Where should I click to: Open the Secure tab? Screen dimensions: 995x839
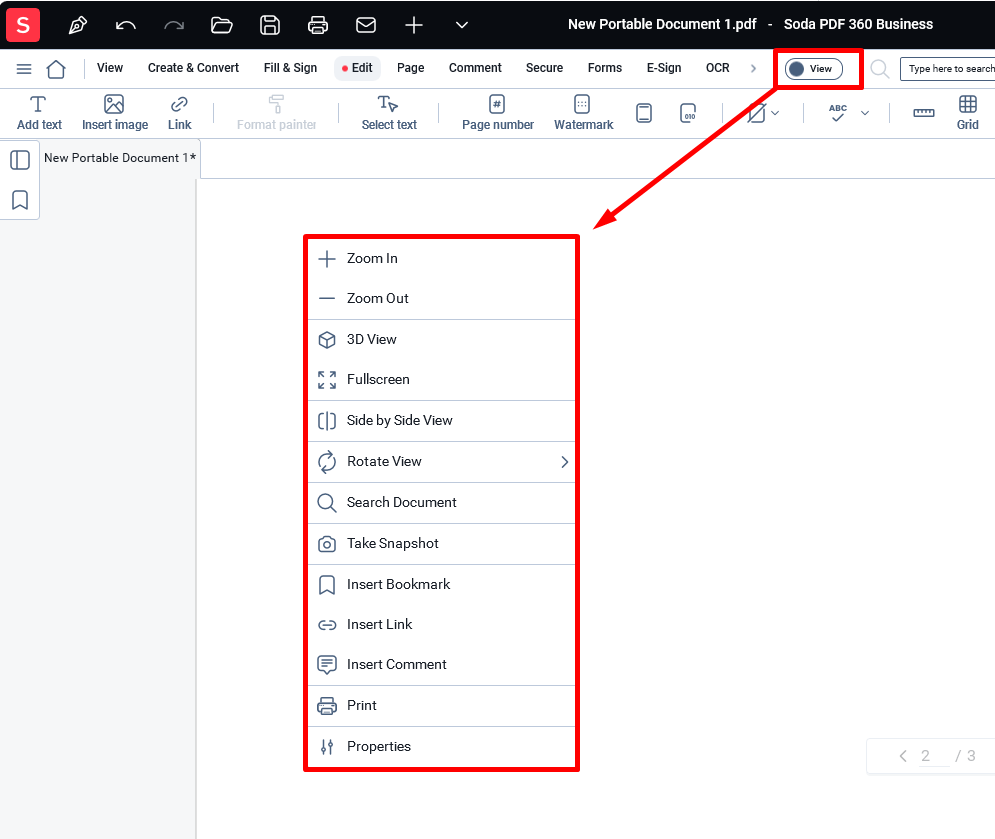(x=544, y=68)
